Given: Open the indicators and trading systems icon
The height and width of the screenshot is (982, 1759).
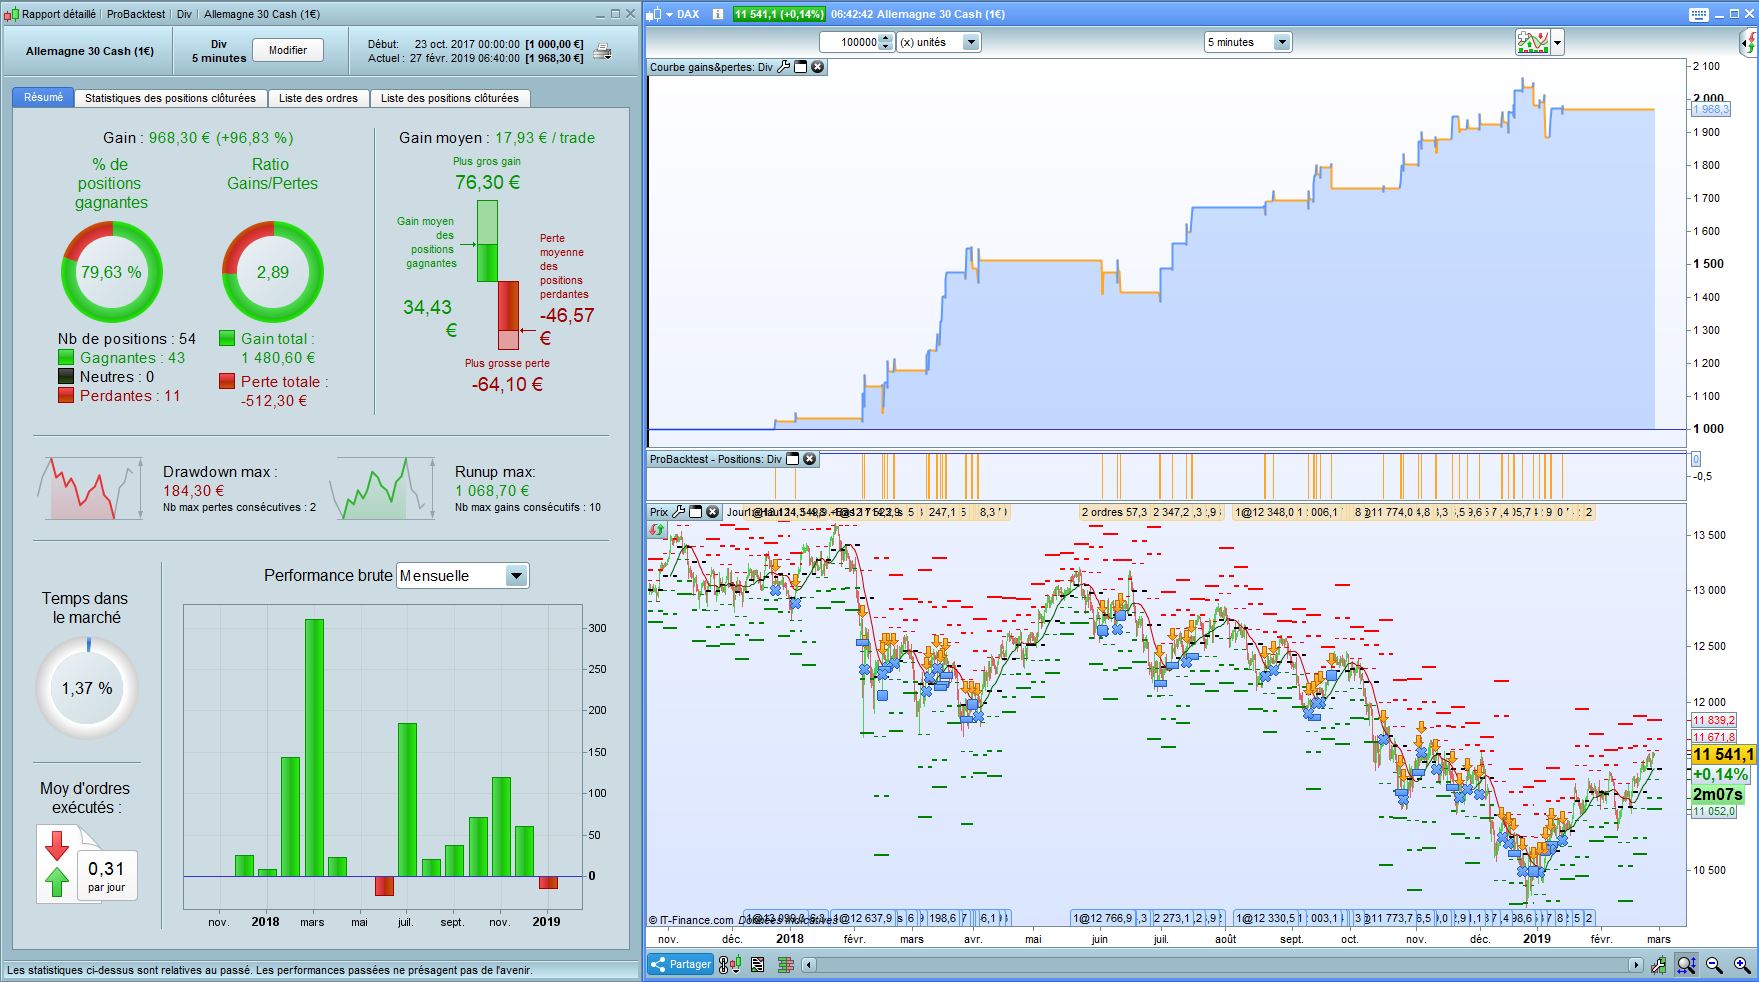Looking at the screenshot, I should tap(1532, 42).
